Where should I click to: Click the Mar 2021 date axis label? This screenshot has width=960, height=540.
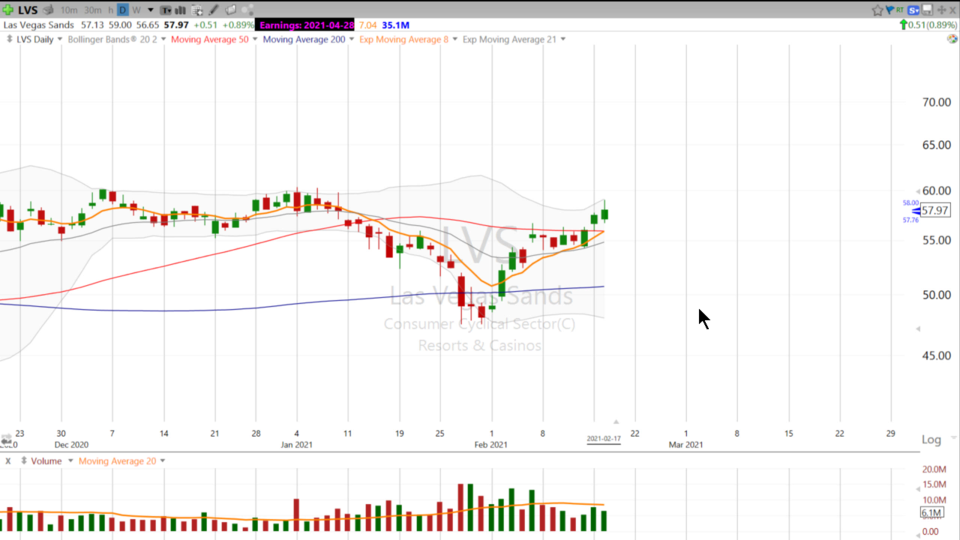686,445
